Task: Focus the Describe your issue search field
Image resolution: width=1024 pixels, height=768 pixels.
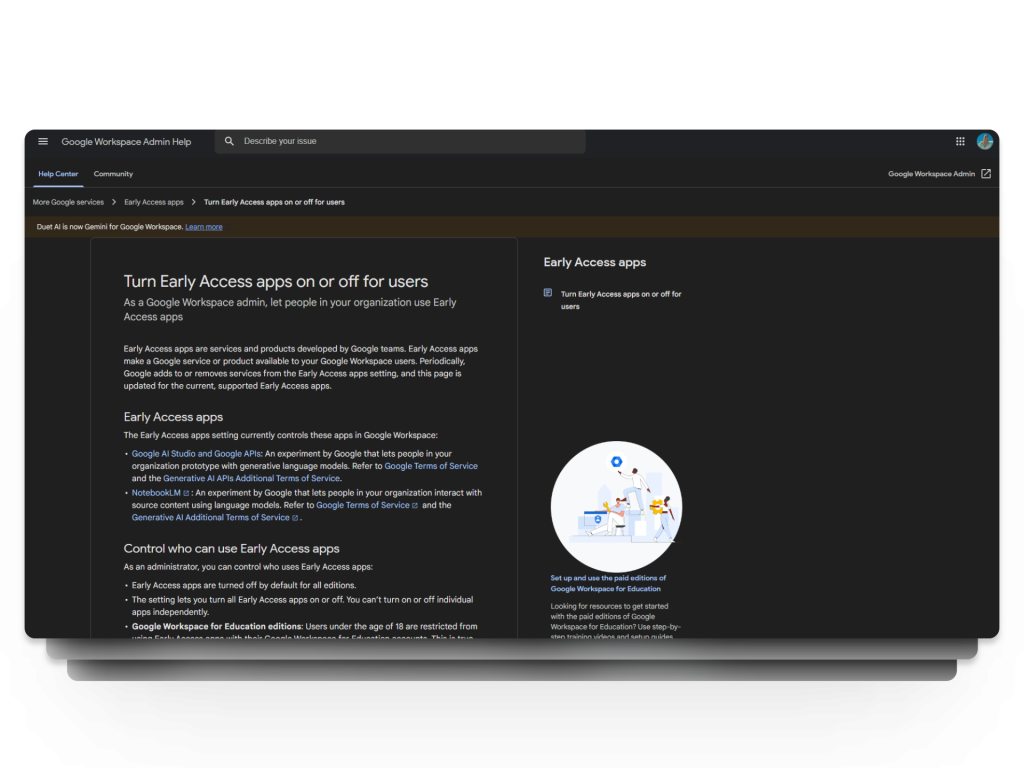Action: click(400, 141)
